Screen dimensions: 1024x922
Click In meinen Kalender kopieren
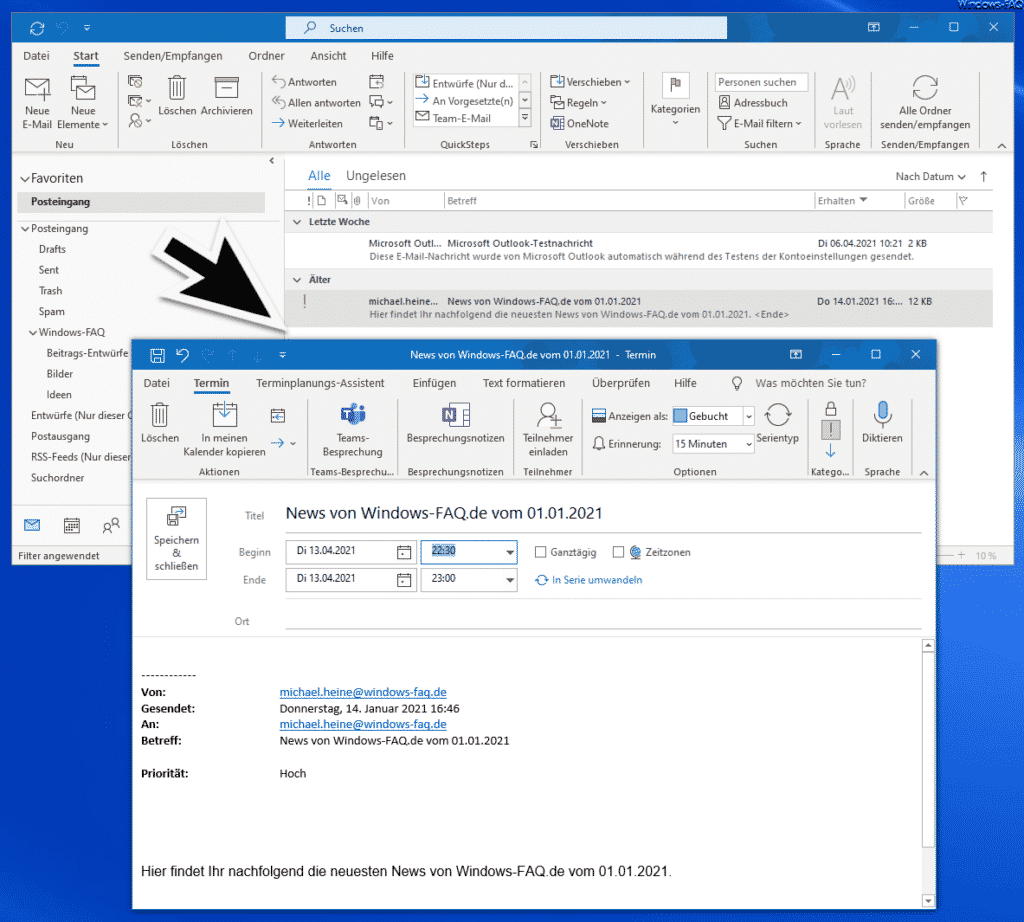tap(224, 429)
